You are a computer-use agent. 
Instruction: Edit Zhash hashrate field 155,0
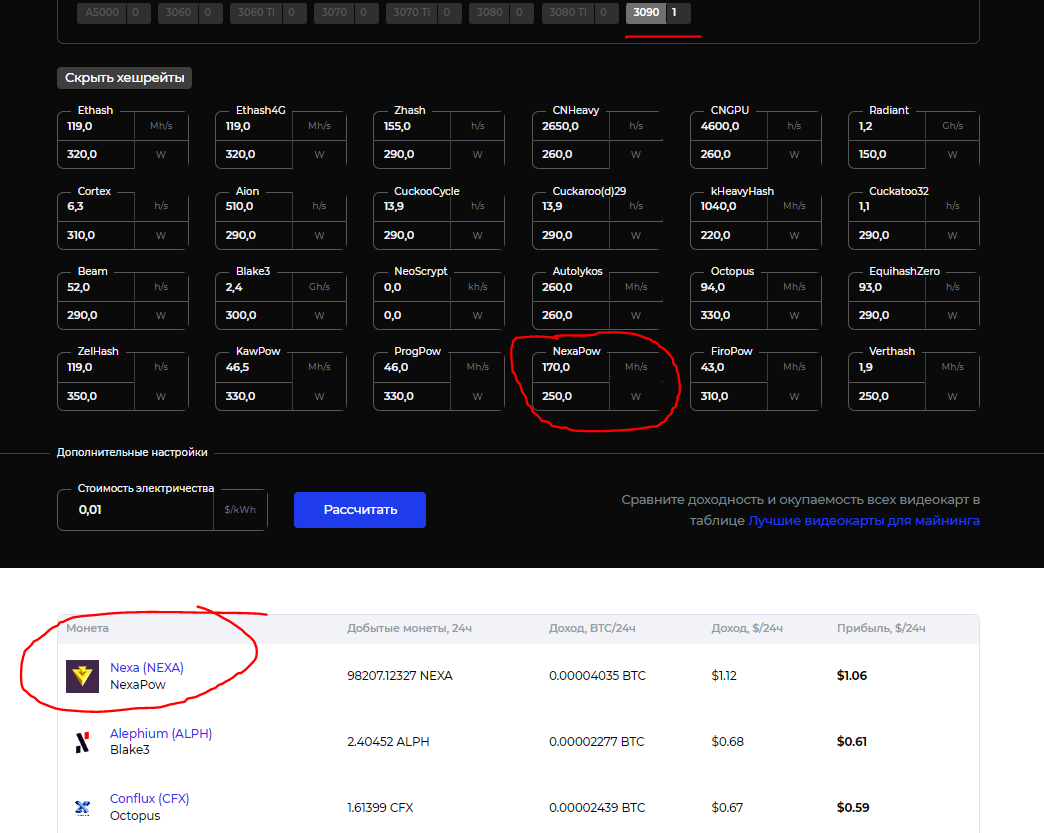pos(412,126)
